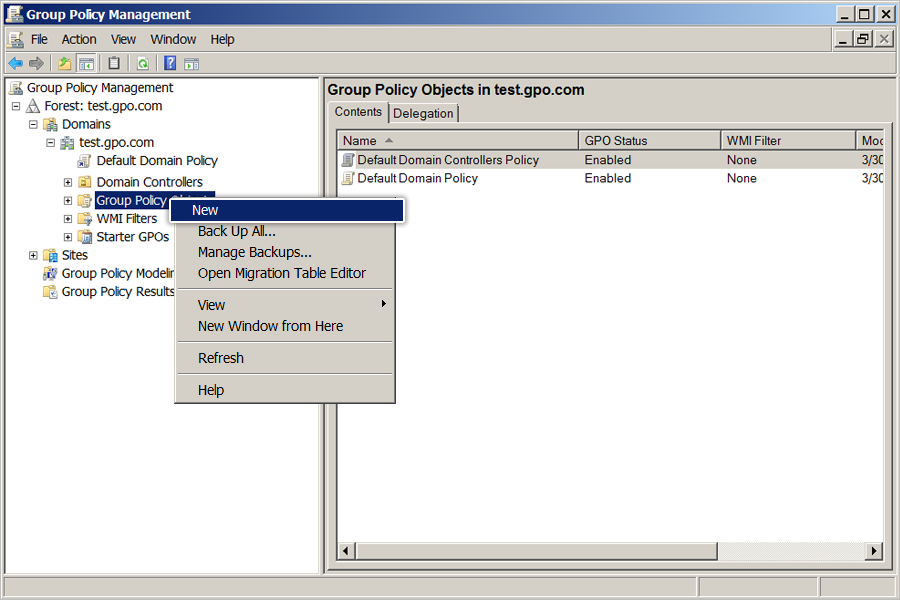Click the horizontal scrollbar right arrow

874,551
